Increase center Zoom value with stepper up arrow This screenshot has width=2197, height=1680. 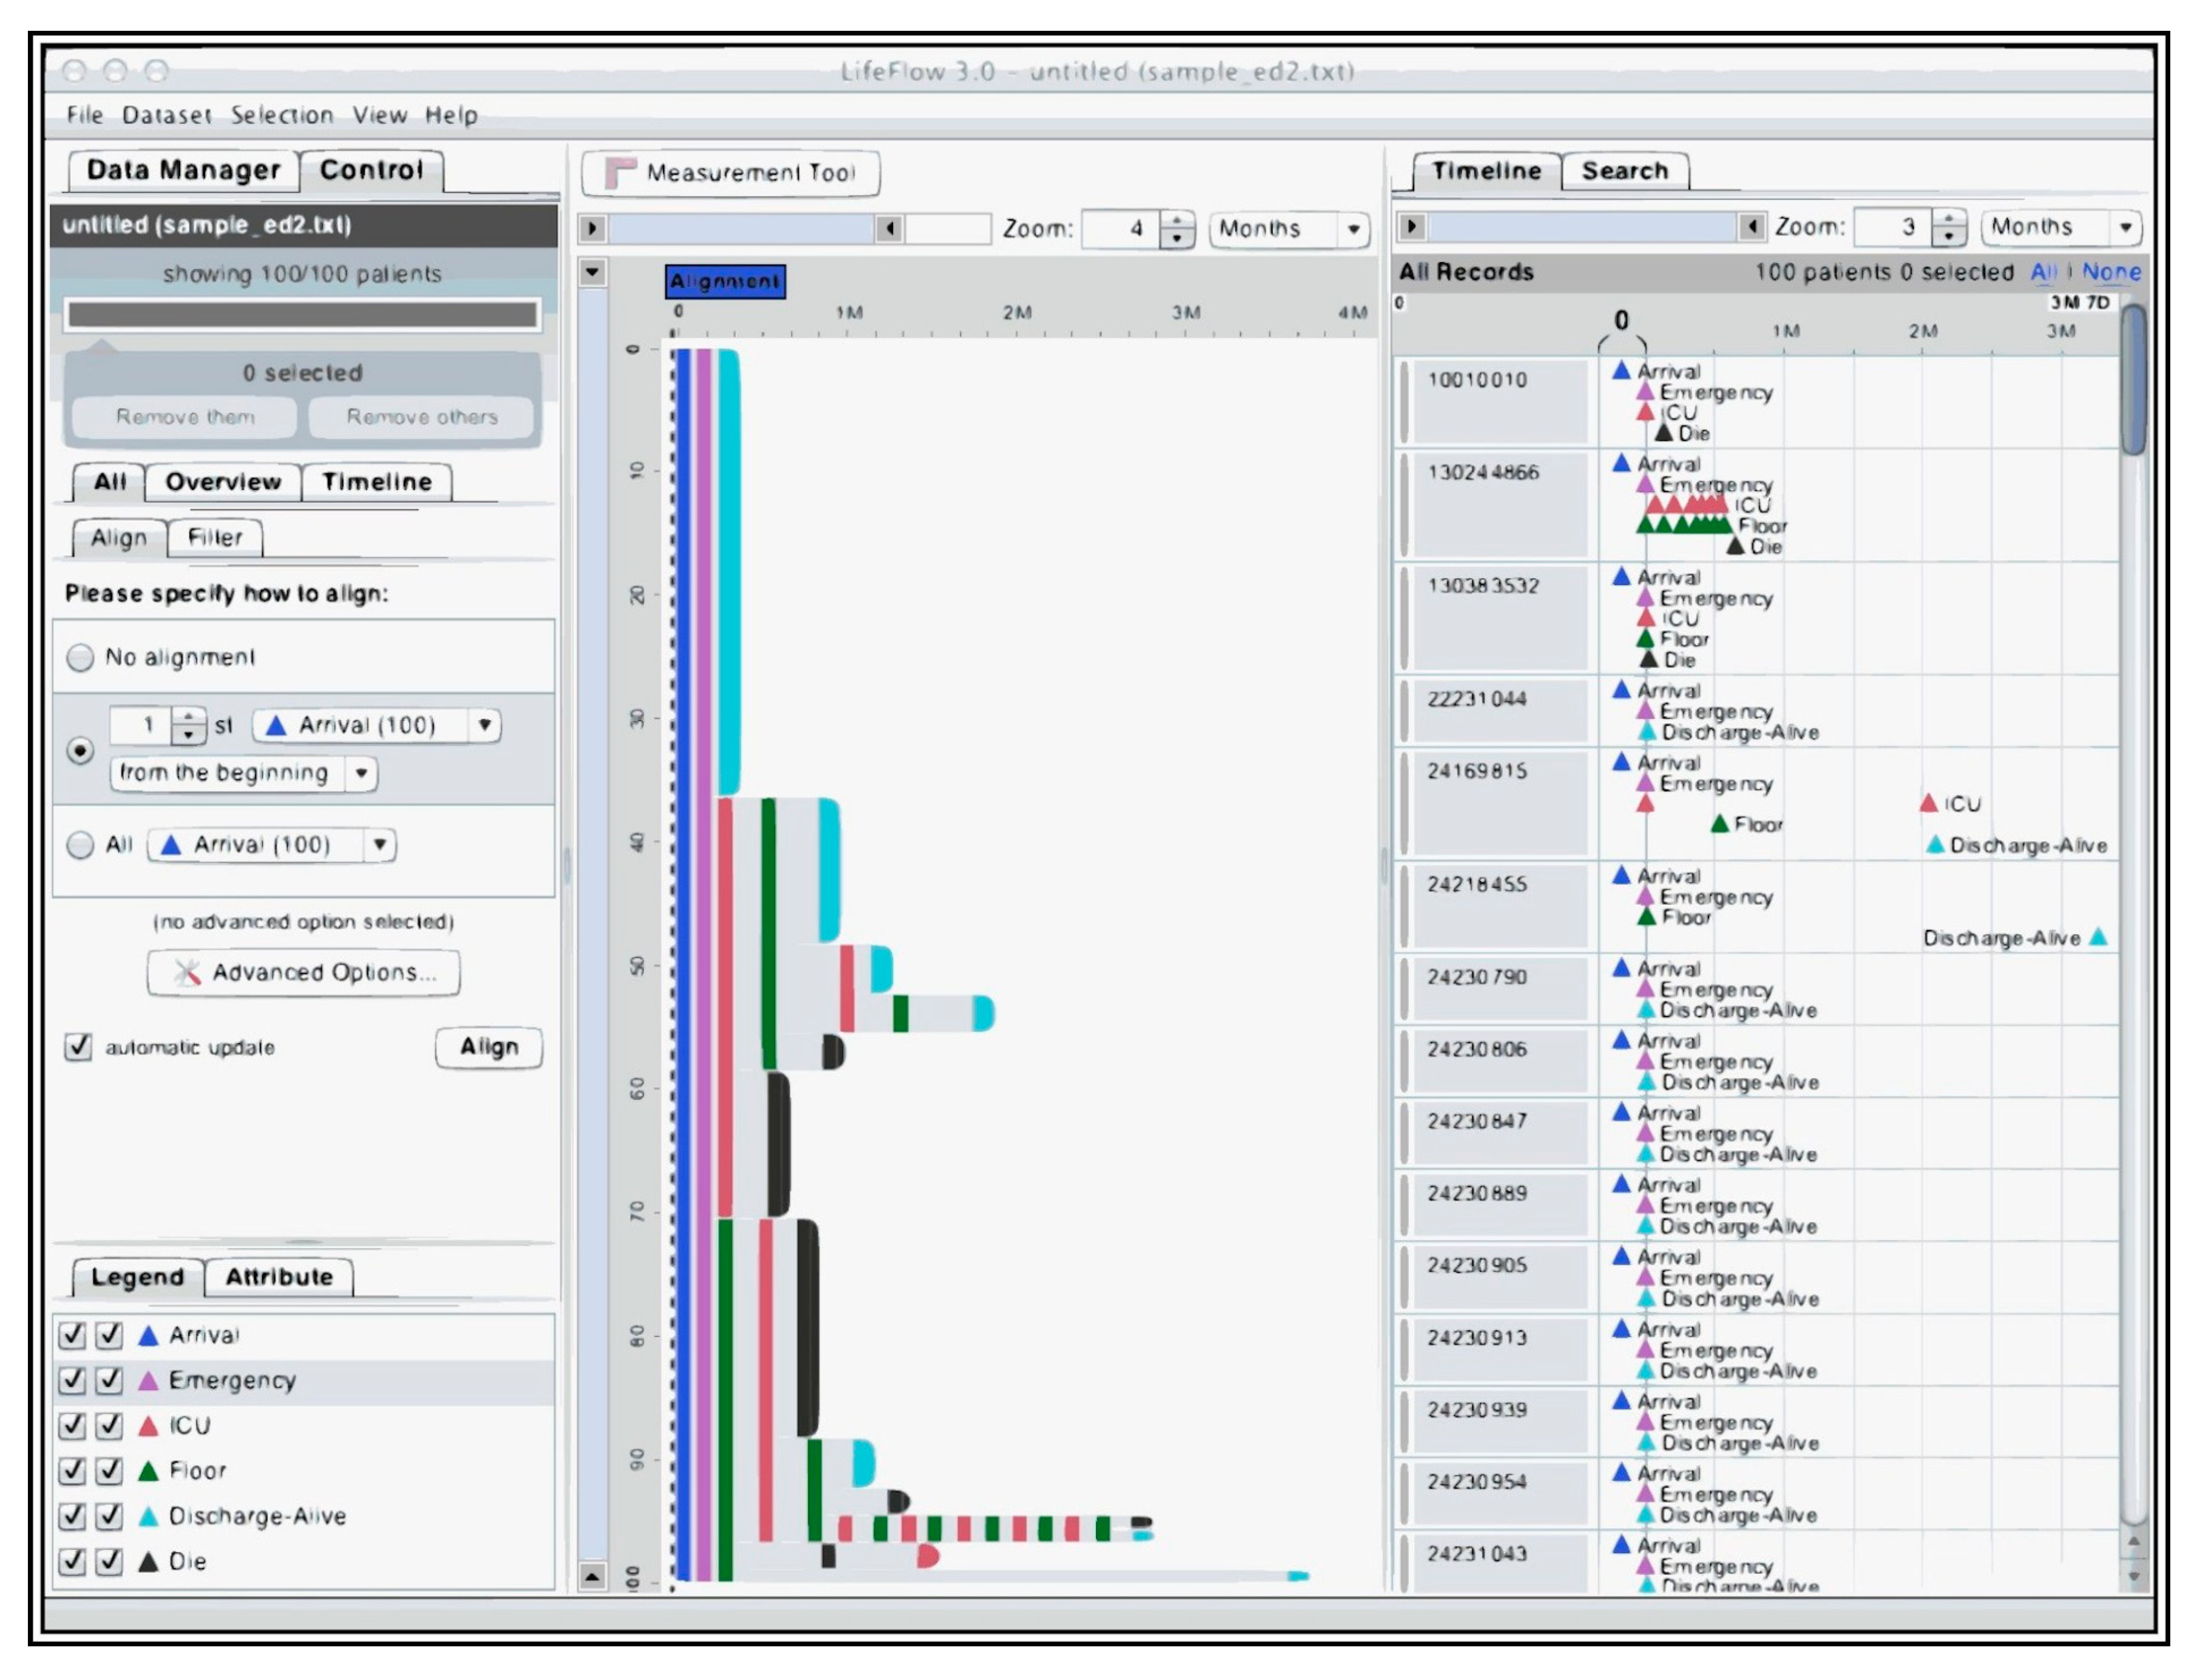[1177, 220]
